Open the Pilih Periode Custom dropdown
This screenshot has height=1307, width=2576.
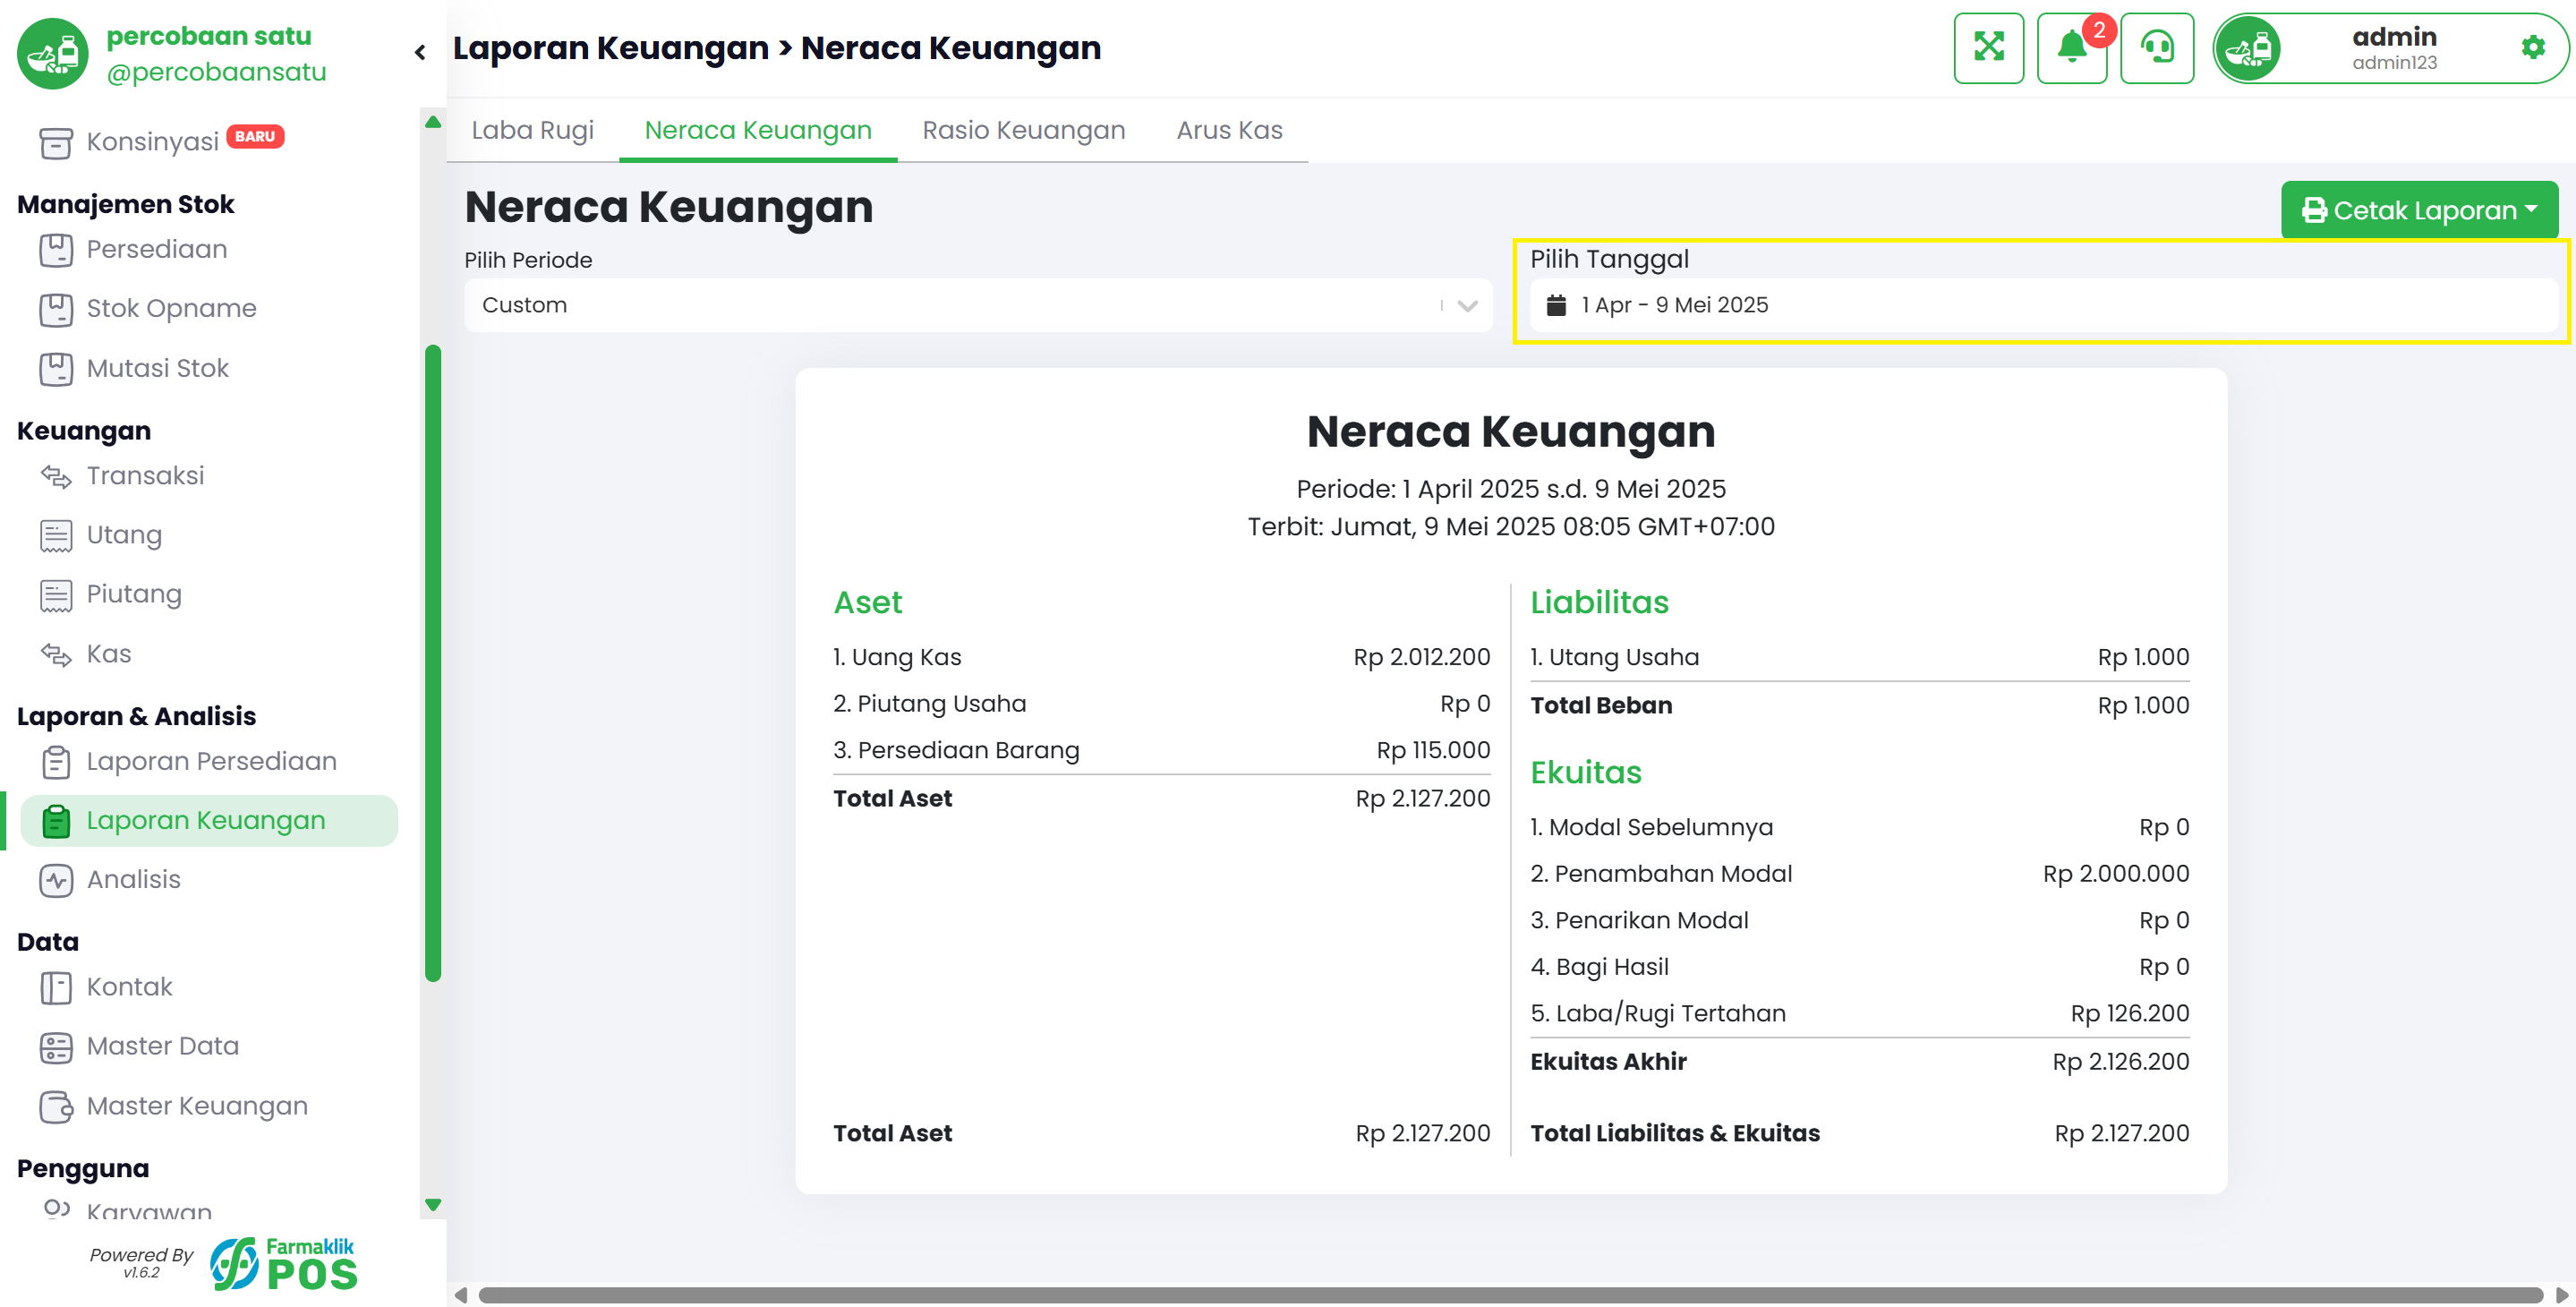point(977,305)
